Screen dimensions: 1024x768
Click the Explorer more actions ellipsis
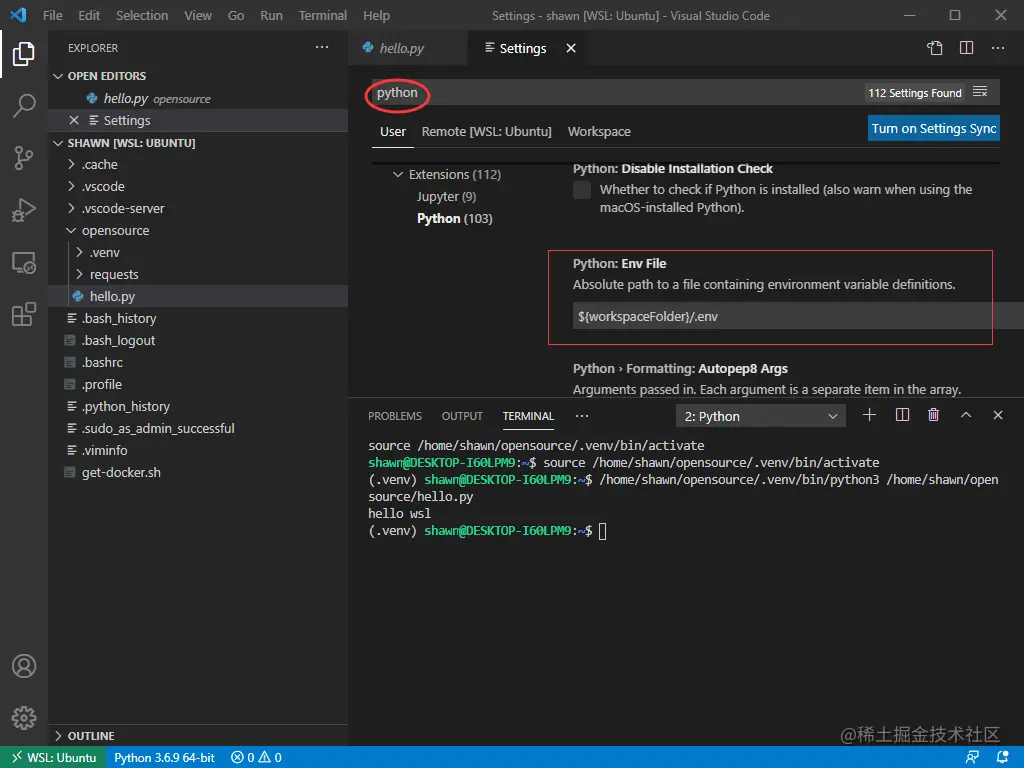point(322,47)
